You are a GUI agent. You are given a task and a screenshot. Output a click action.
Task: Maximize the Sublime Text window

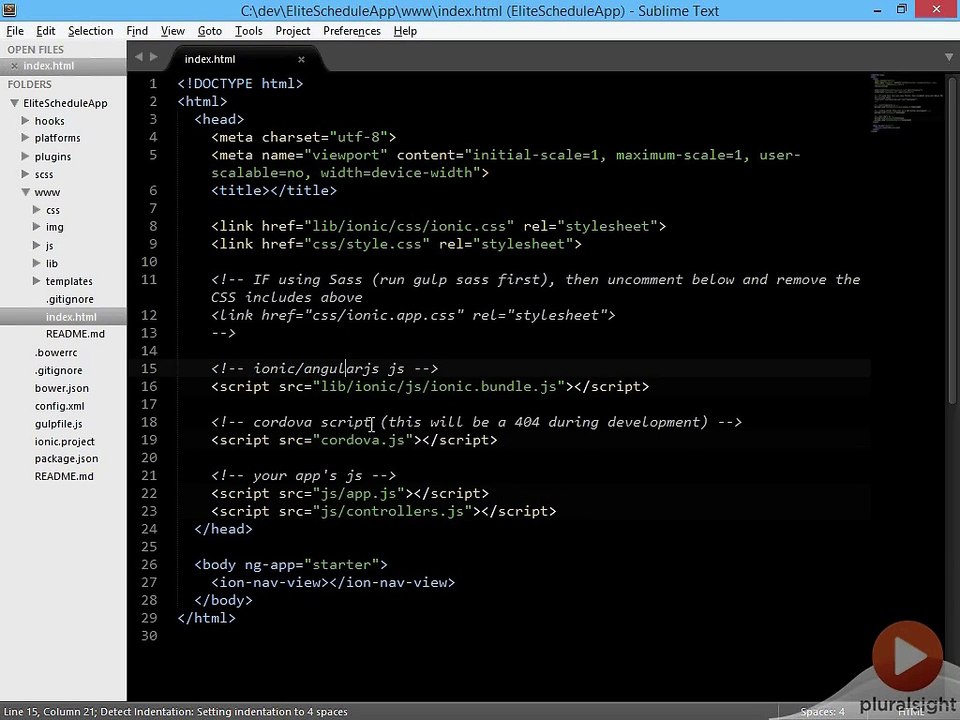point(902,10)
